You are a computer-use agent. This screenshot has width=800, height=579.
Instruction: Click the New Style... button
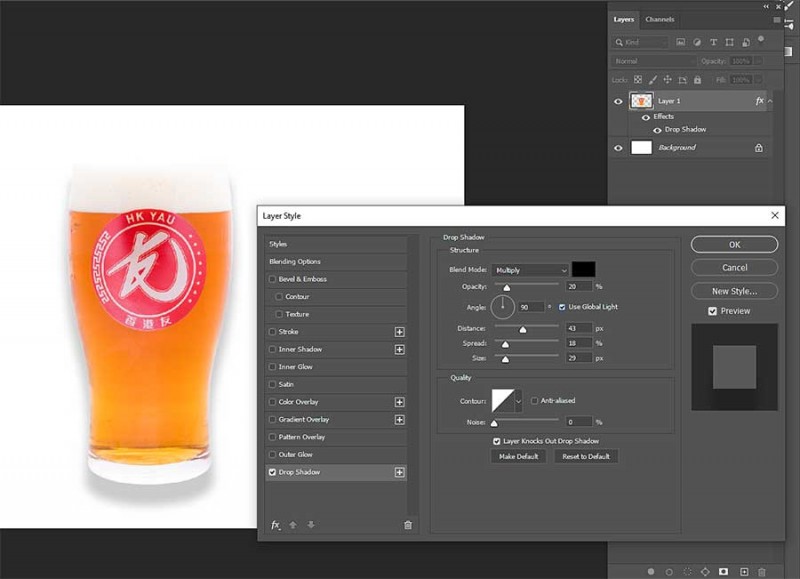point(734,291)
